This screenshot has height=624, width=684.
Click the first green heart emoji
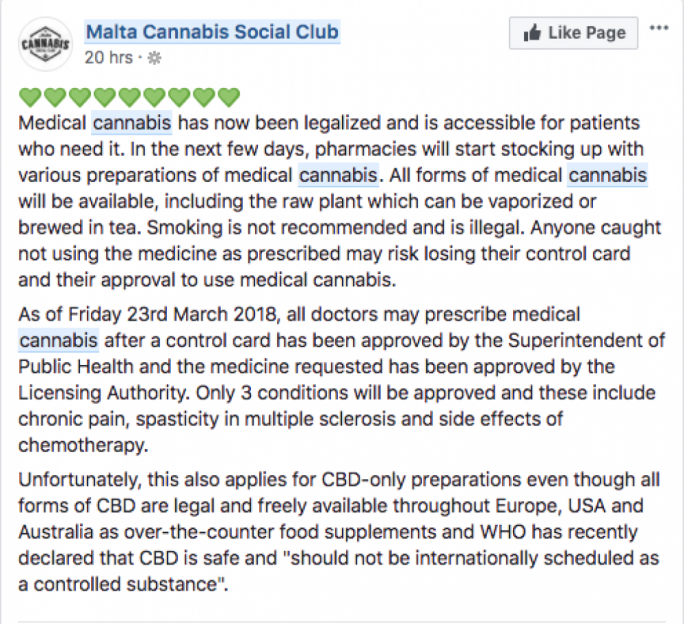[x=30, y=97]
